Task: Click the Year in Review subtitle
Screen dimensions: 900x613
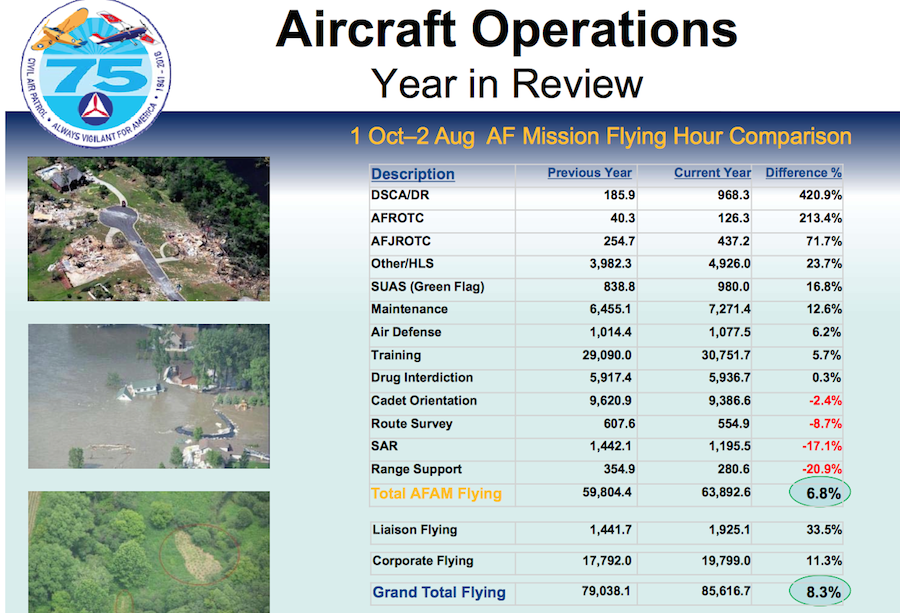Action: (506, 84)
